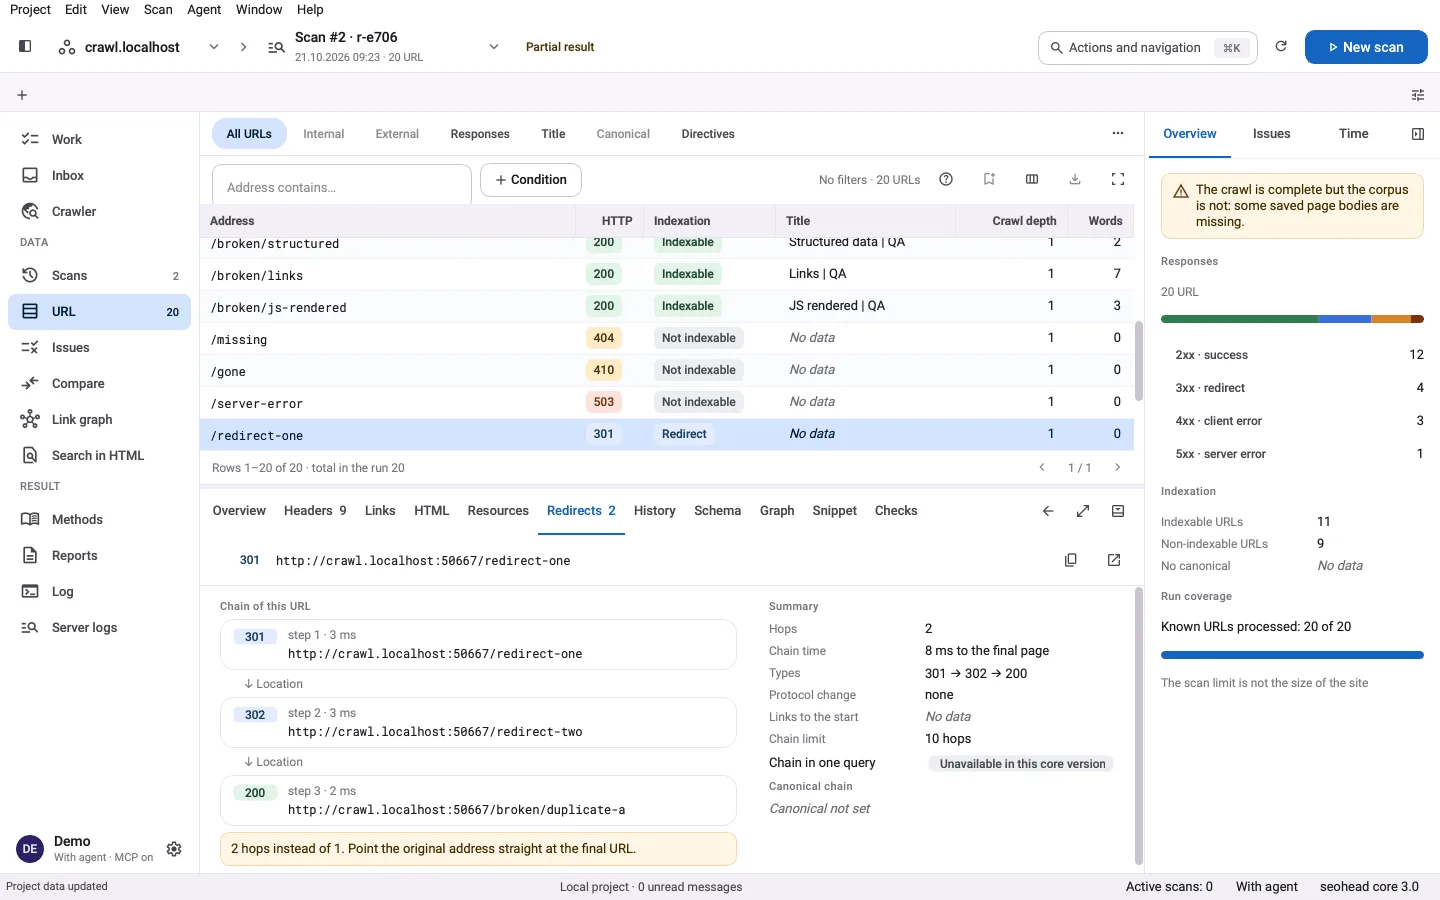Open the Agent menu

(204, 10)
